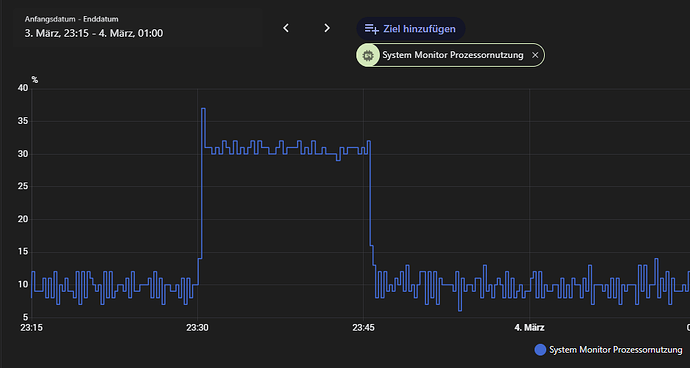Screen dimensions: 690x368
Task: Click the 40 value on y-axis
Action: click(x=24, y=88)
